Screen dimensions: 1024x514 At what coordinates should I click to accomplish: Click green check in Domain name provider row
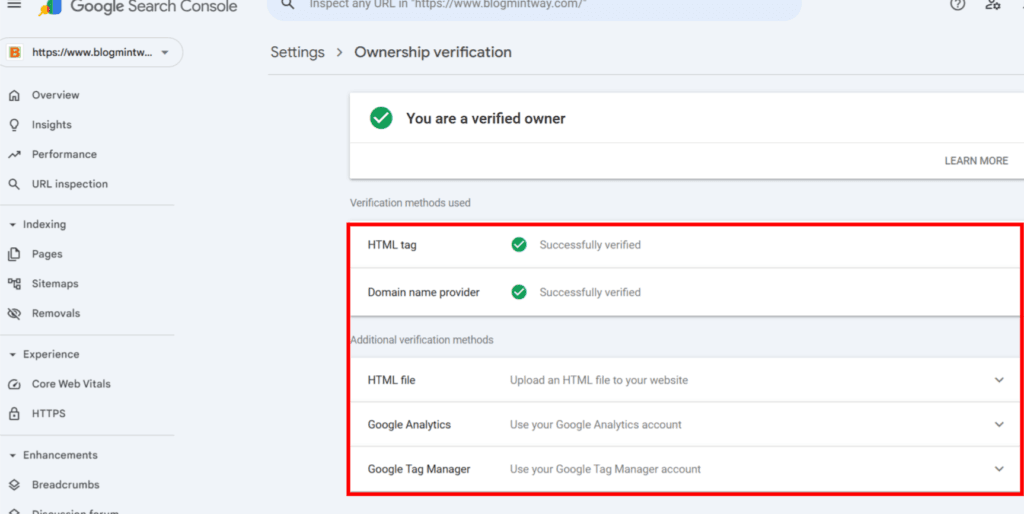519,292
